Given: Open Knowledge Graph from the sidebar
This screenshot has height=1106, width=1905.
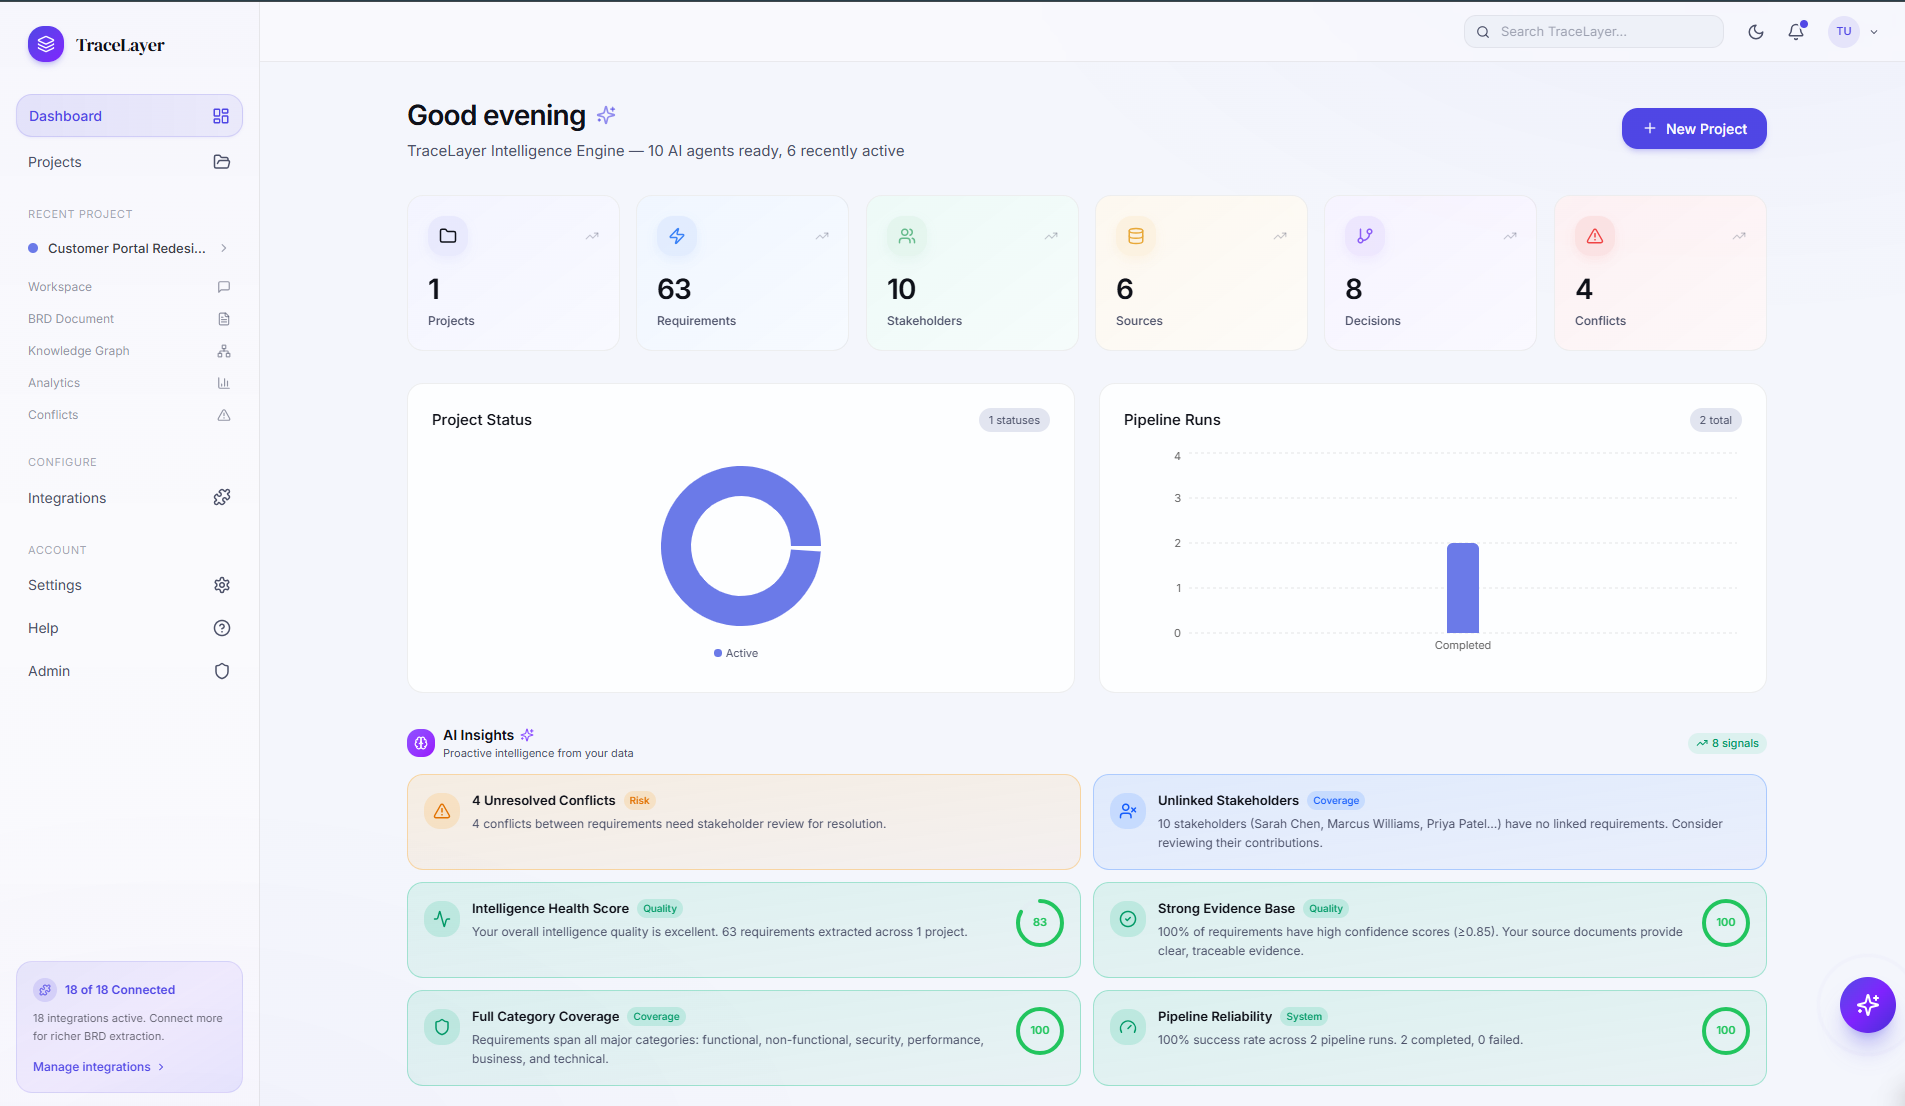Looking at the screenshot, I should pyautogui.click(x=79, y=351).
